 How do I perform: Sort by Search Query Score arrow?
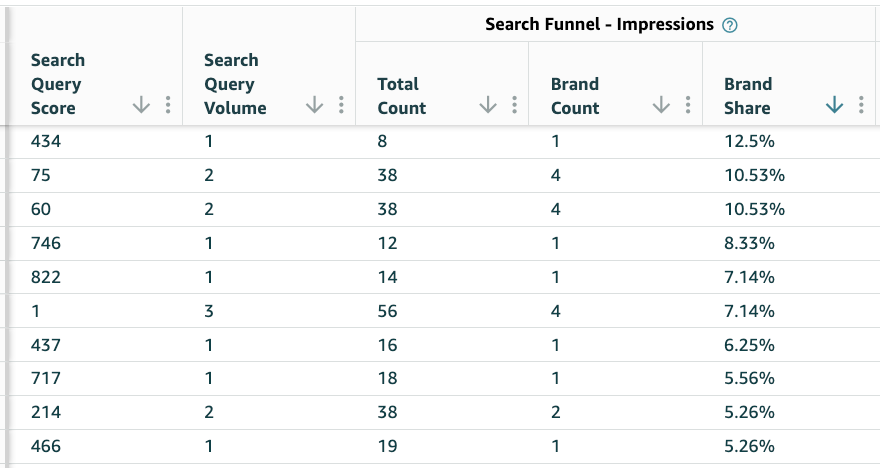click(x=141, y=104)
